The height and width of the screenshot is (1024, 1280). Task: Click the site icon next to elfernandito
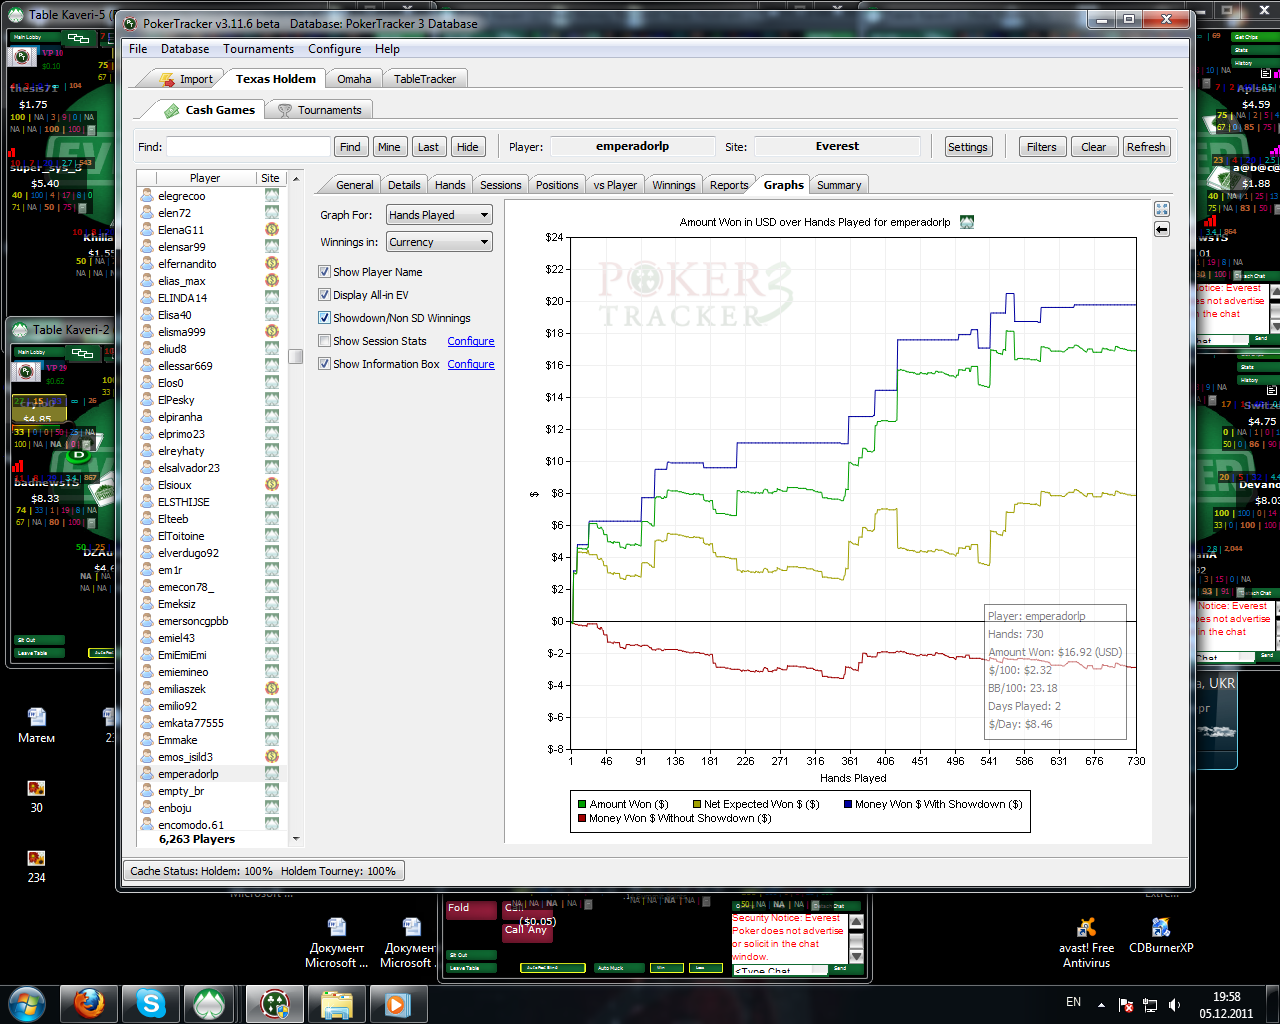tap(271, 264)
